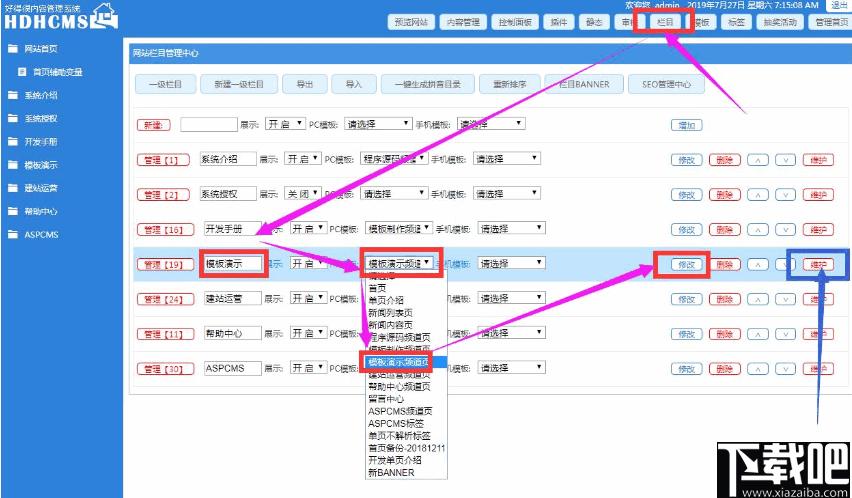Image resolution: width=852 pixels, height=498 pixels.
Task: Open 栏目 in the top navigation
Action: coord(665,22)
